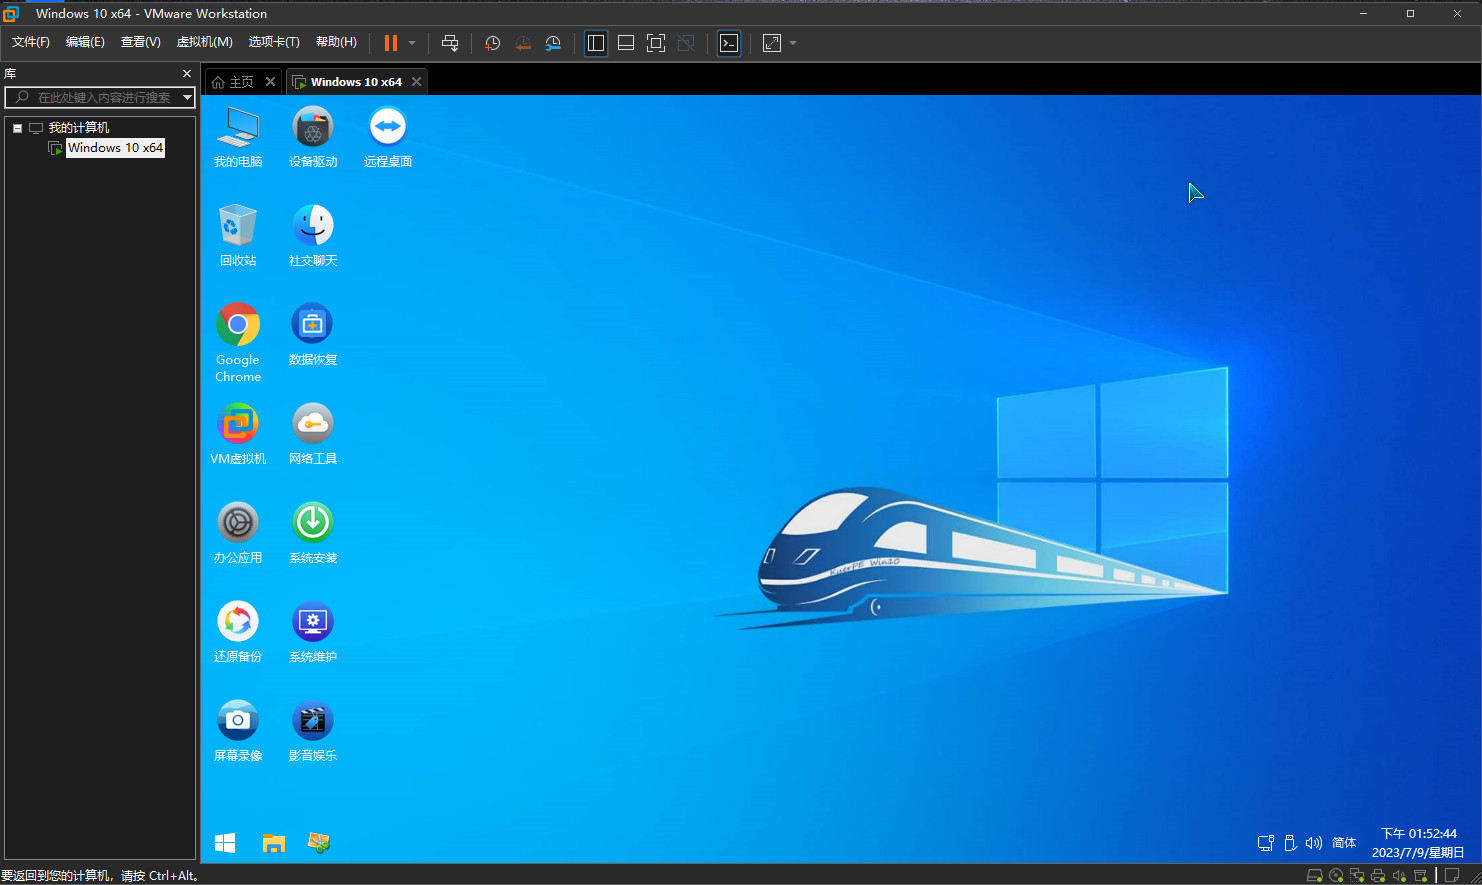Close the 主页 tab

pos(270,82)
